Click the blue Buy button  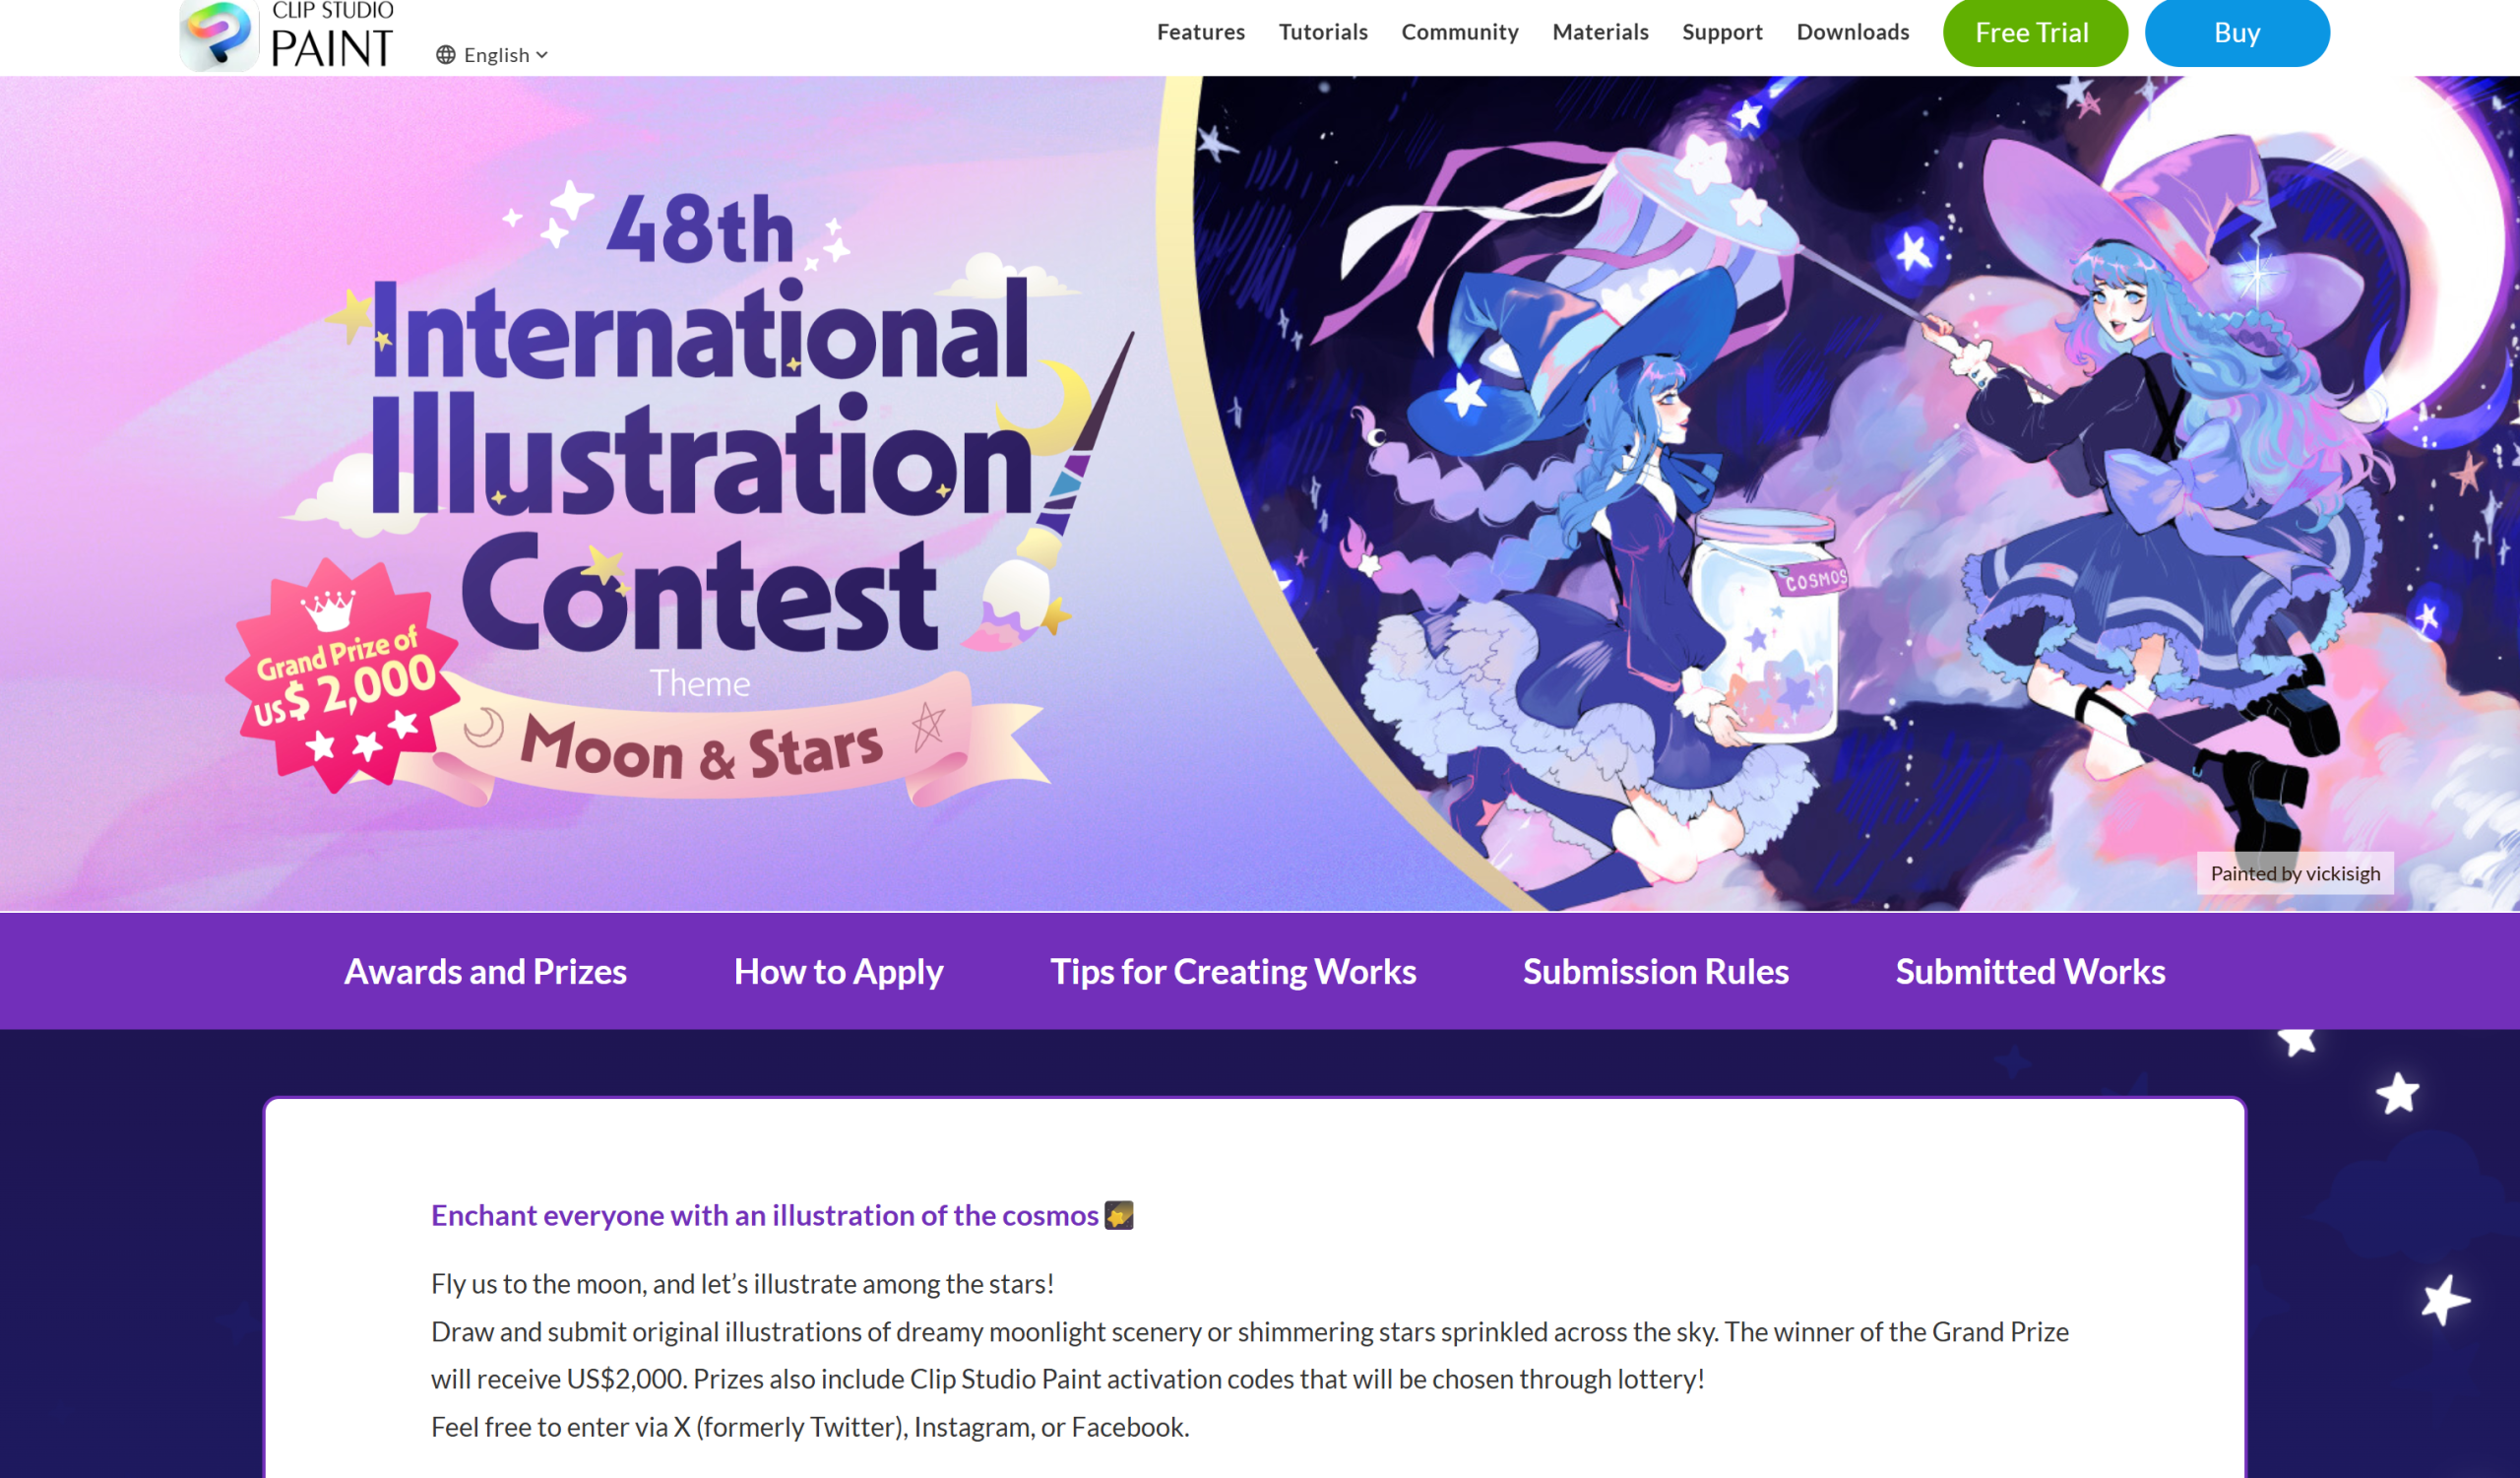[x=2237, y=33]
